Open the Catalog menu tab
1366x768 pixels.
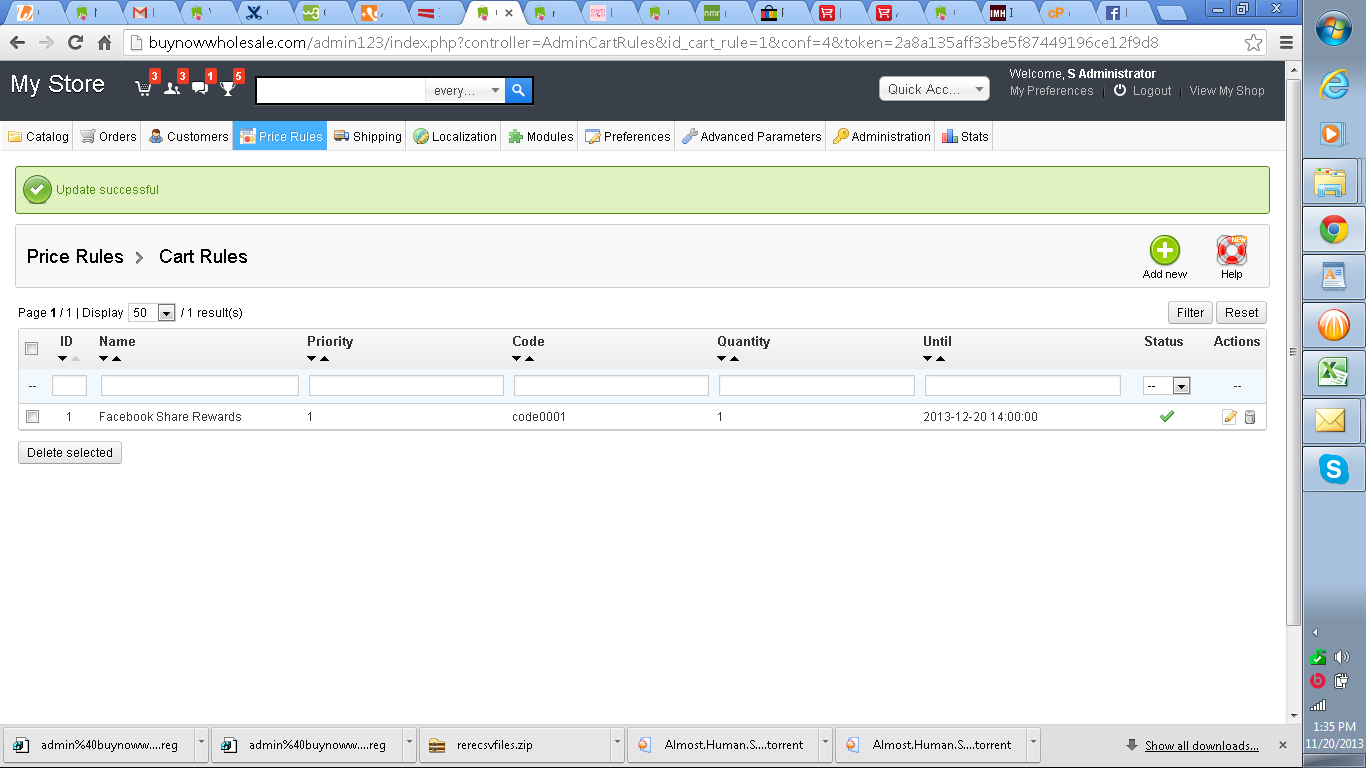pyautogui.click(x=38, y=136)
